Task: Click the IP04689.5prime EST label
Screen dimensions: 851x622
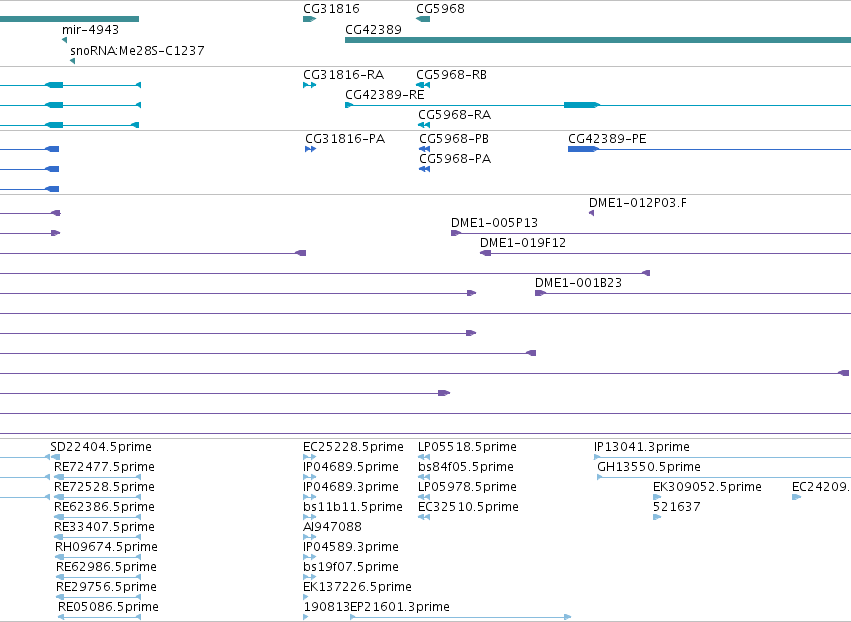Action: tap(351, 467)
